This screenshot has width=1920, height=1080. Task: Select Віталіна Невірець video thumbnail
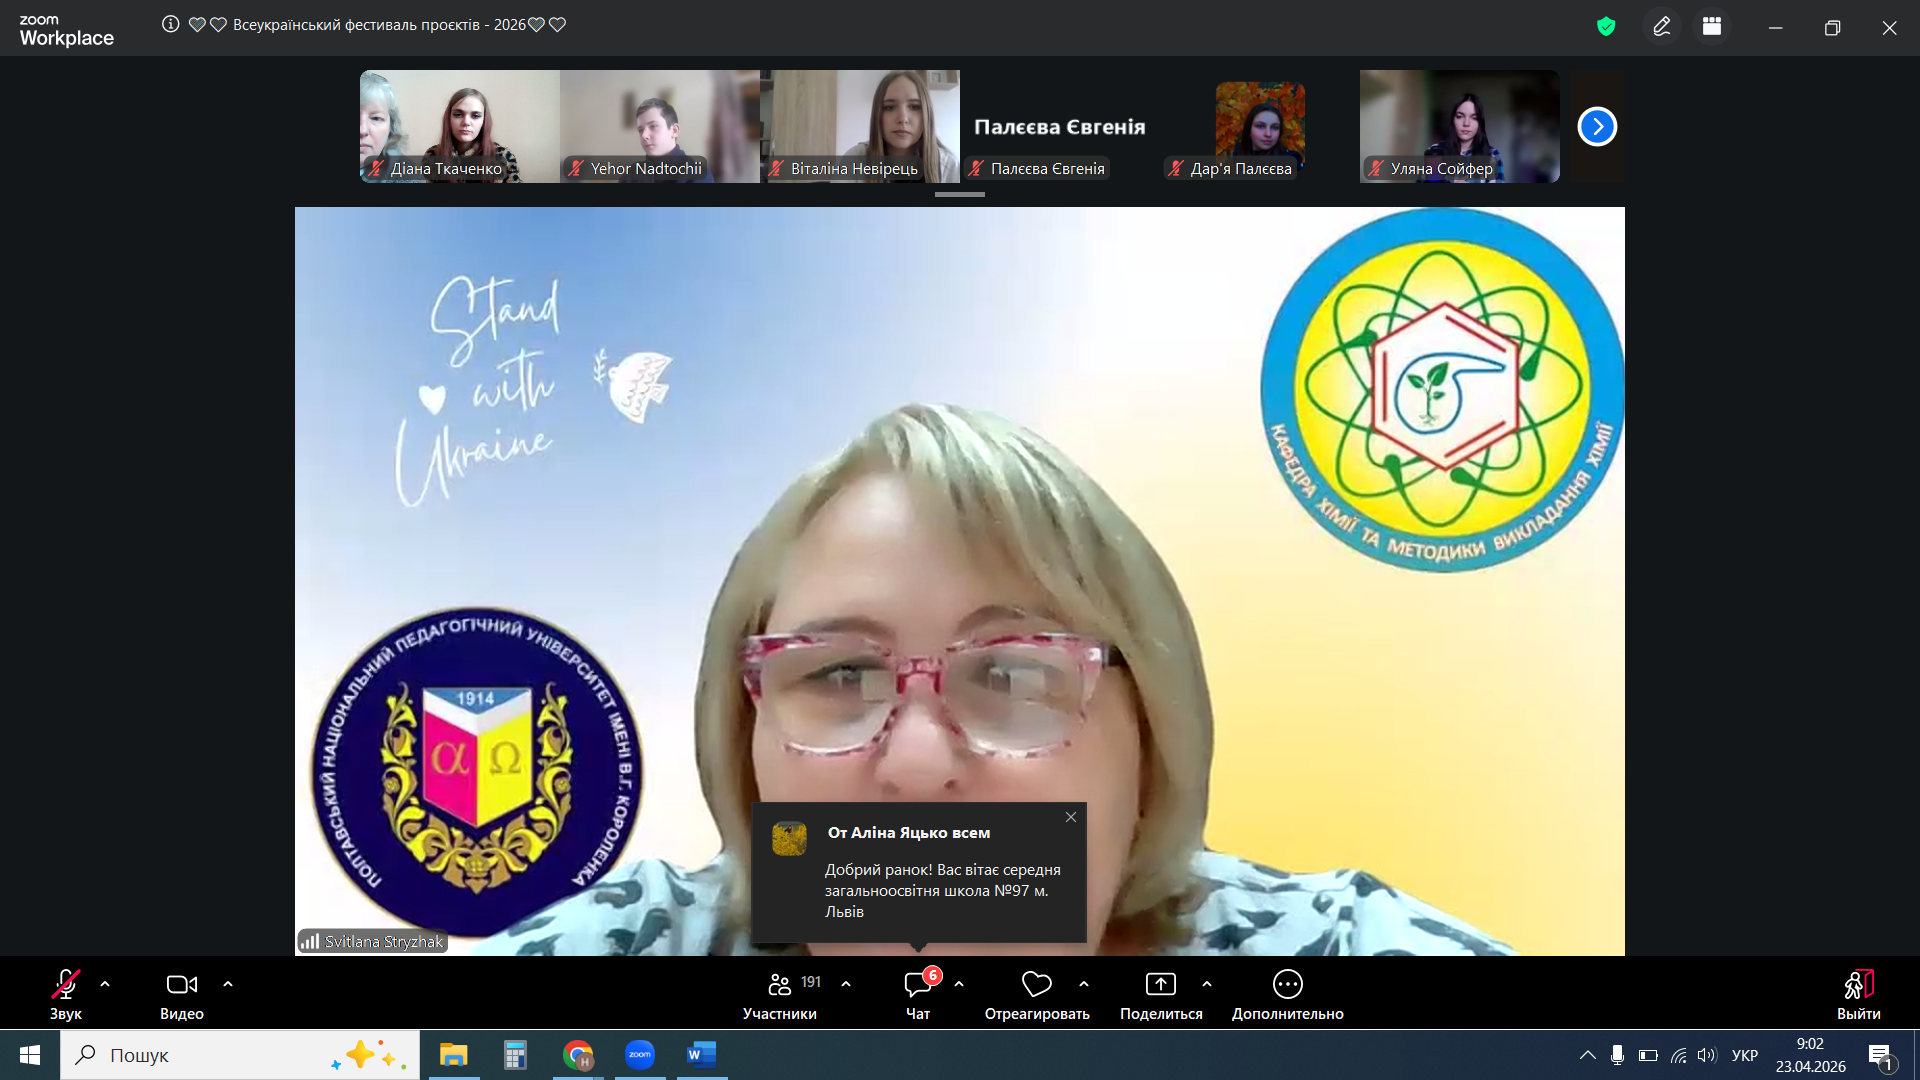pos(860,125)
